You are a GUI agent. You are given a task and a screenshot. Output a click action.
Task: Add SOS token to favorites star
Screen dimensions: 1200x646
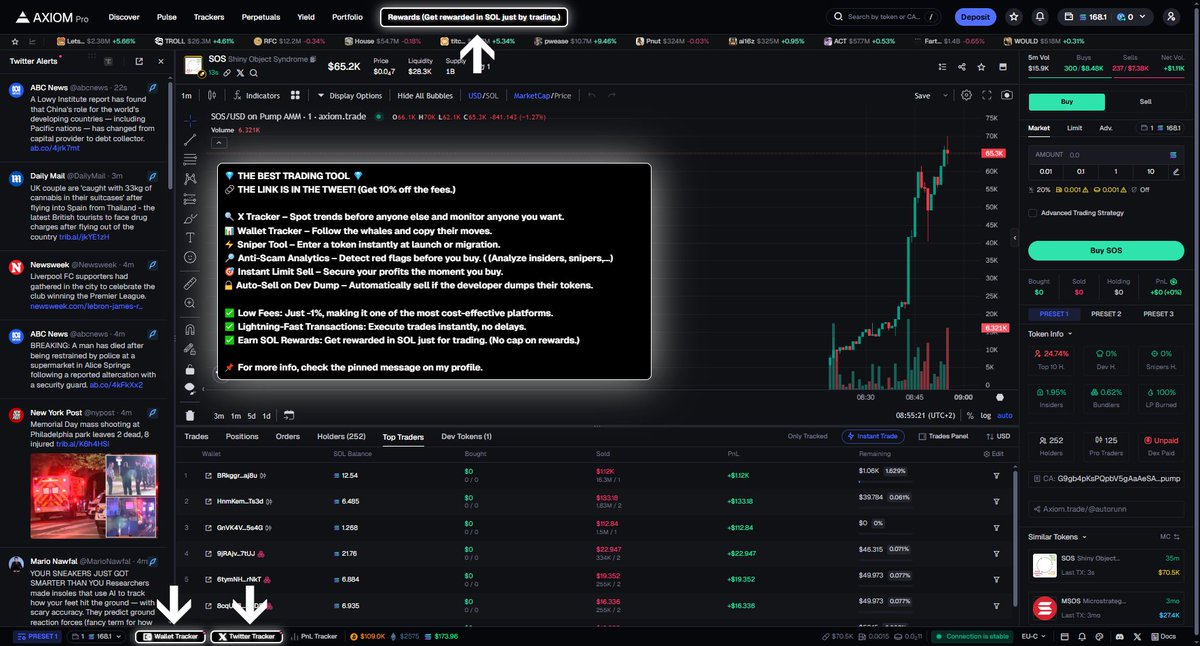pyautogui.click(x=982, y=67)
